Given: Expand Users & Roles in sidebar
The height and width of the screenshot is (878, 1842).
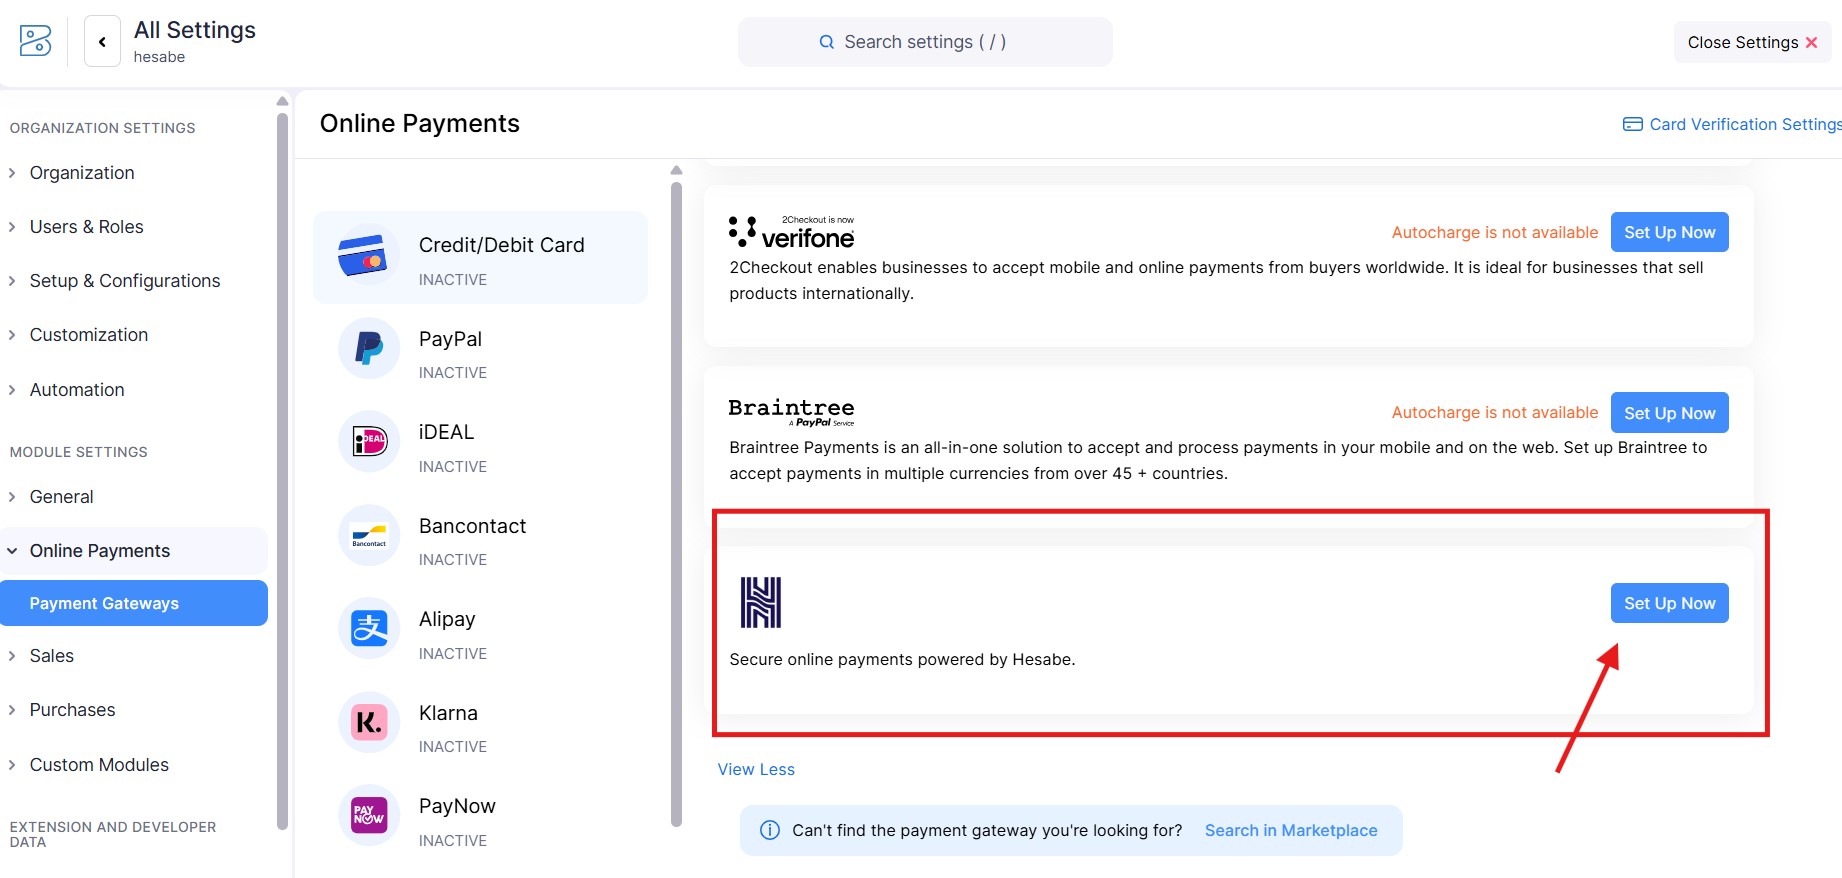Looking at the screenshot, I should [86, 227].
